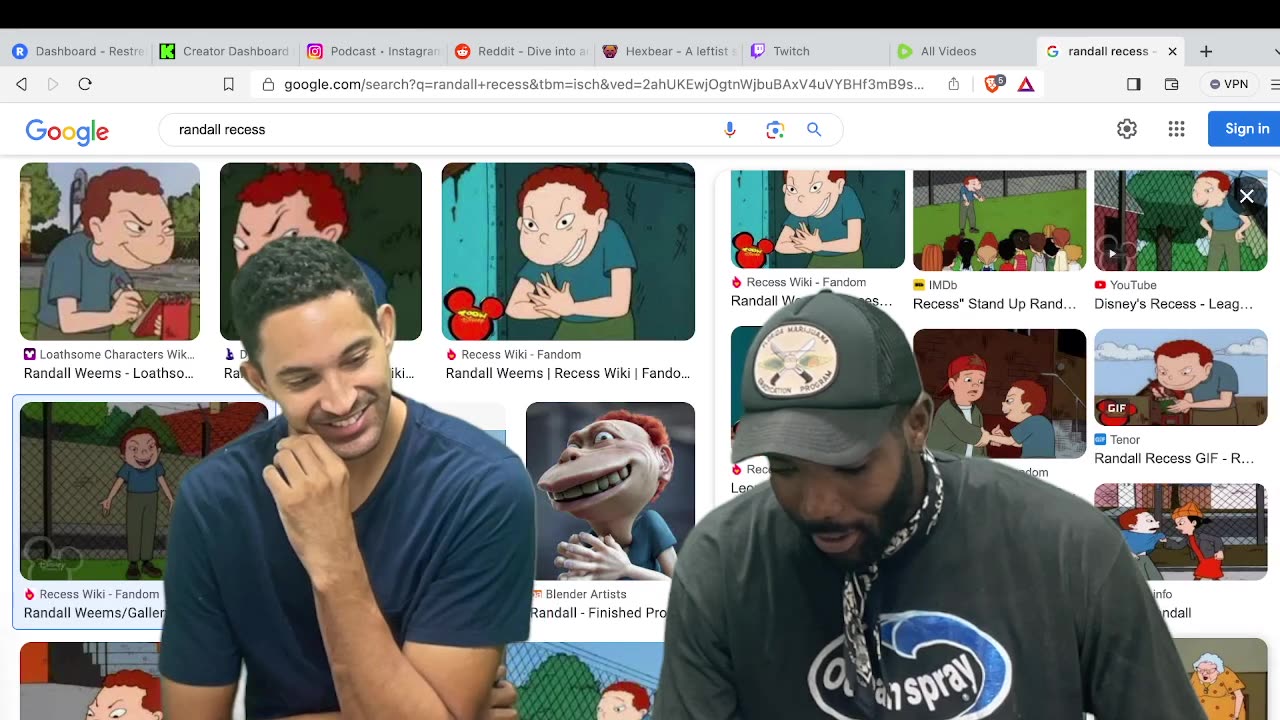The width and height of the screenshot is (1280, 720).
Task: Search by image with Google Lens icon
Action: (x=775, y=129)
